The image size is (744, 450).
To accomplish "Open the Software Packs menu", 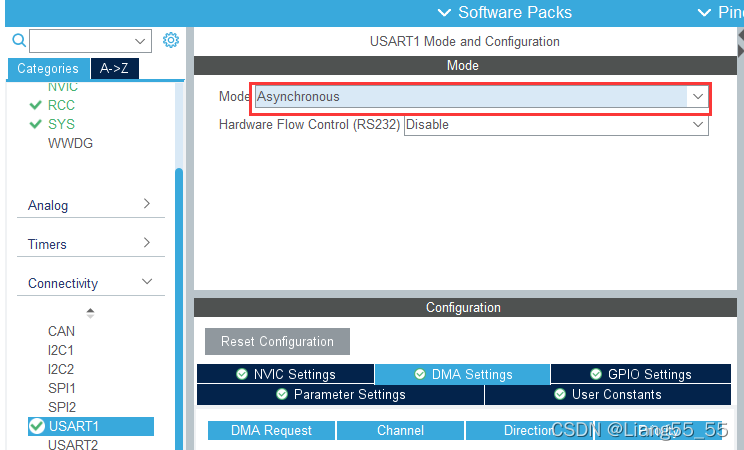I will click(505, 12).
